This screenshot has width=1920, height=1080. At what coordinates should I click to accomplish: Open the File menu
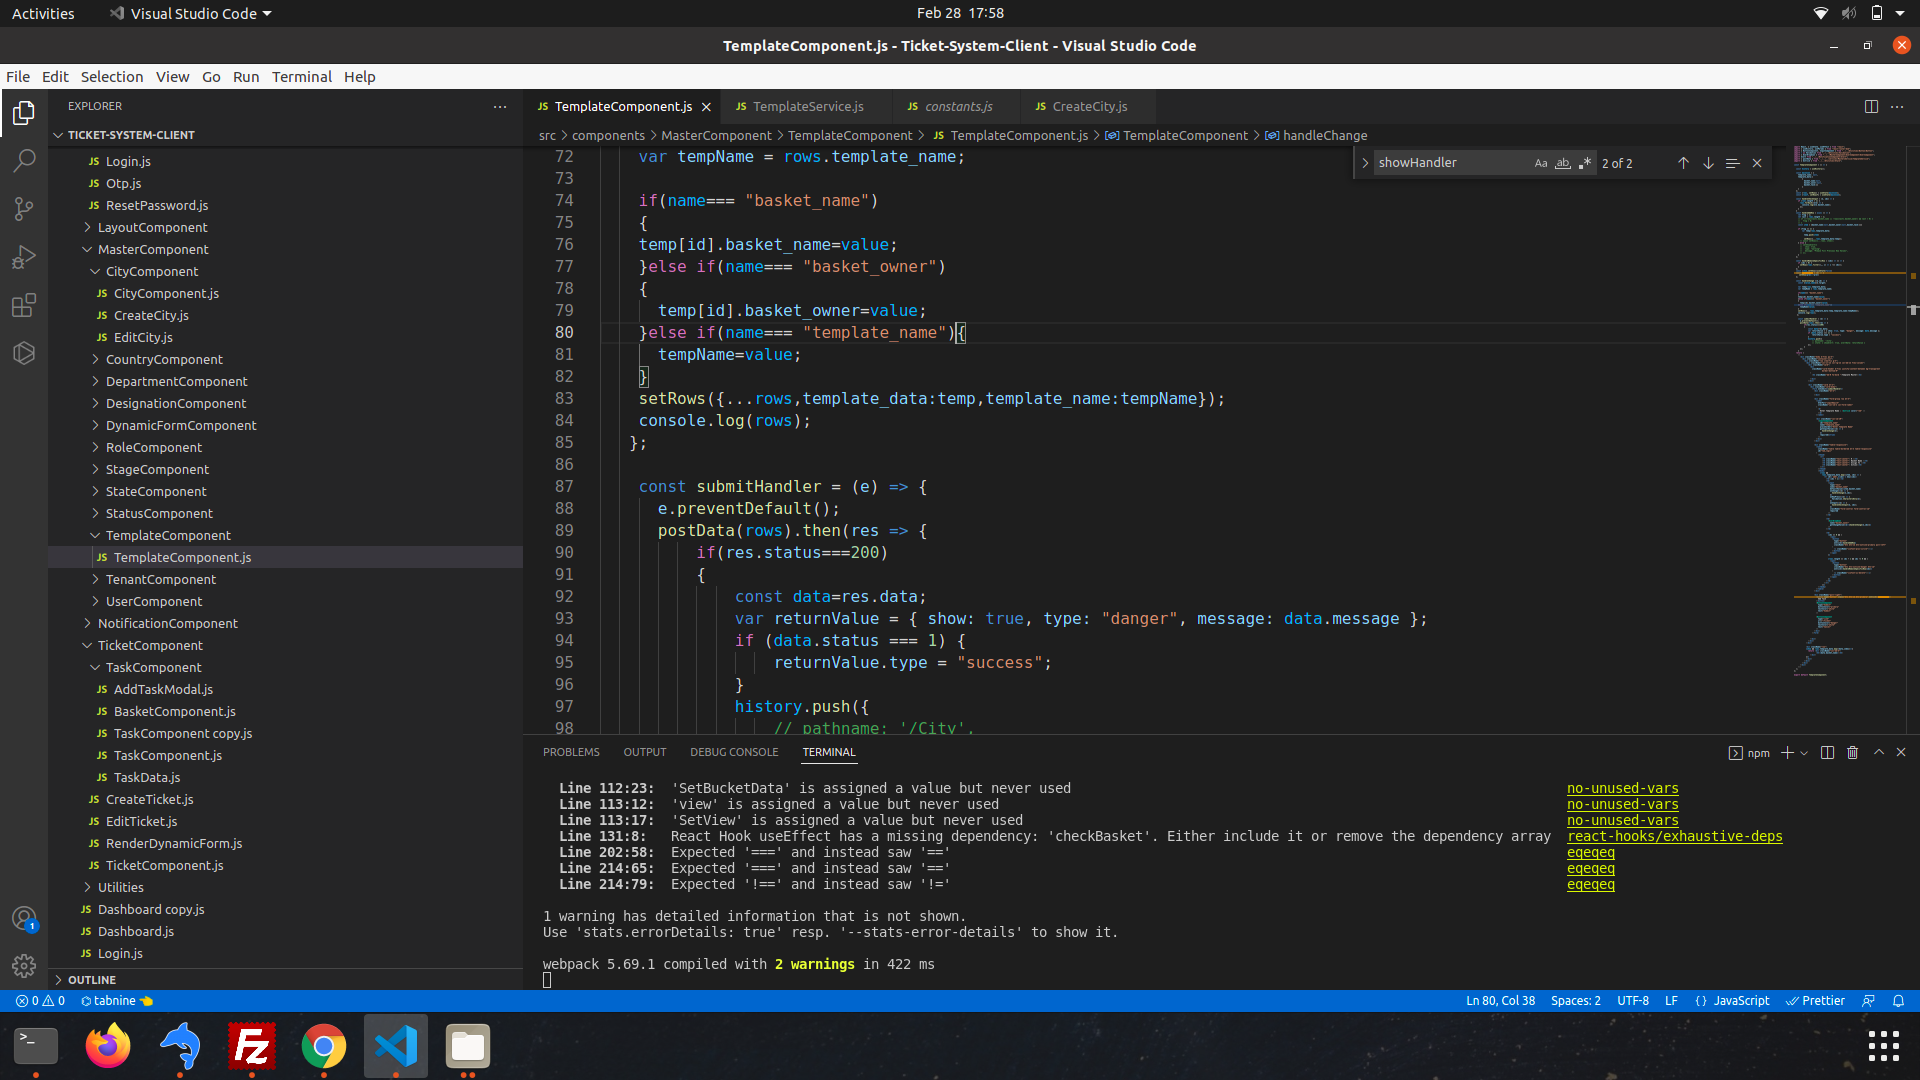point(18,77)
